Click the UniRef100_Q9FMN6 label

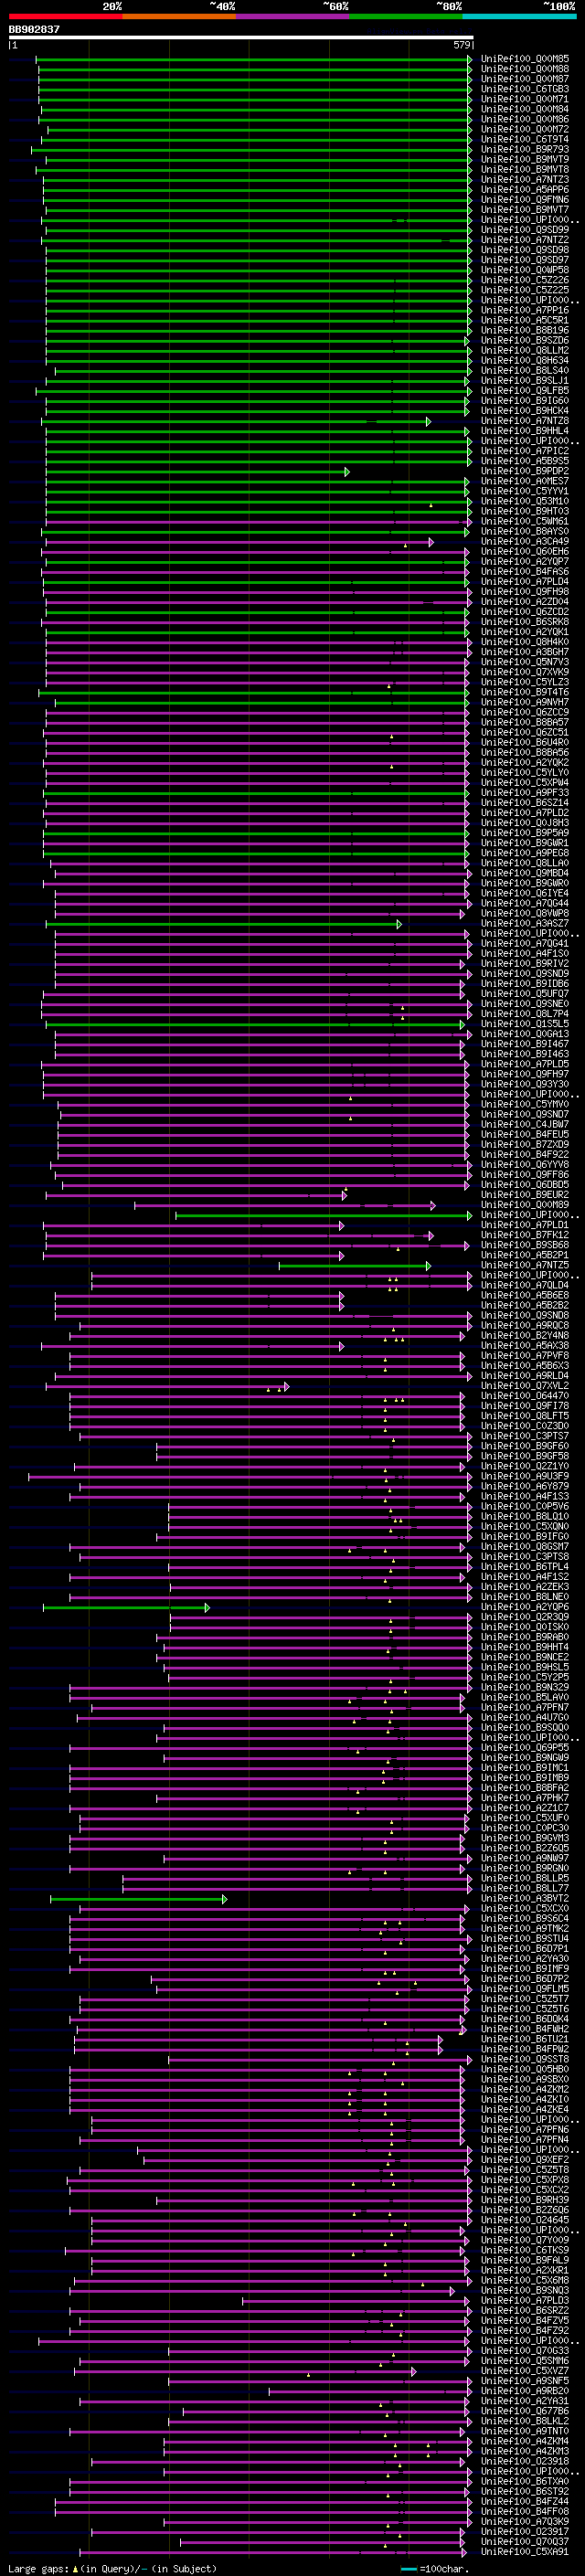point(525,200)
